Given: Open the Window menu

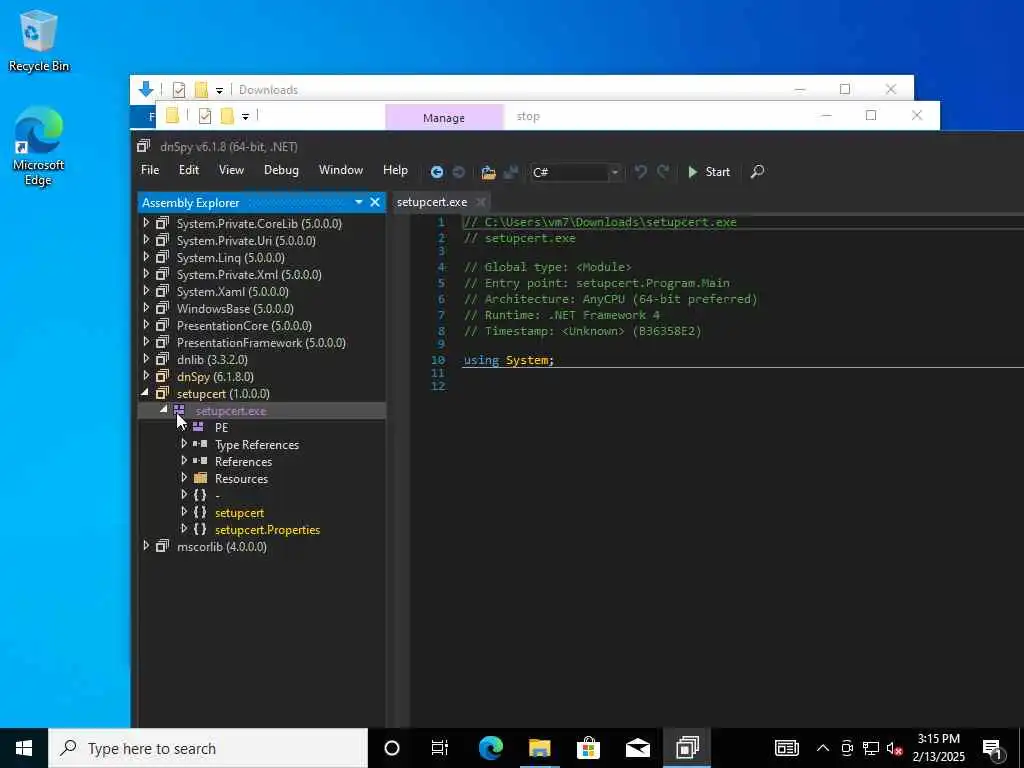Looking at the screenshot, I should (x=340, y=170).
